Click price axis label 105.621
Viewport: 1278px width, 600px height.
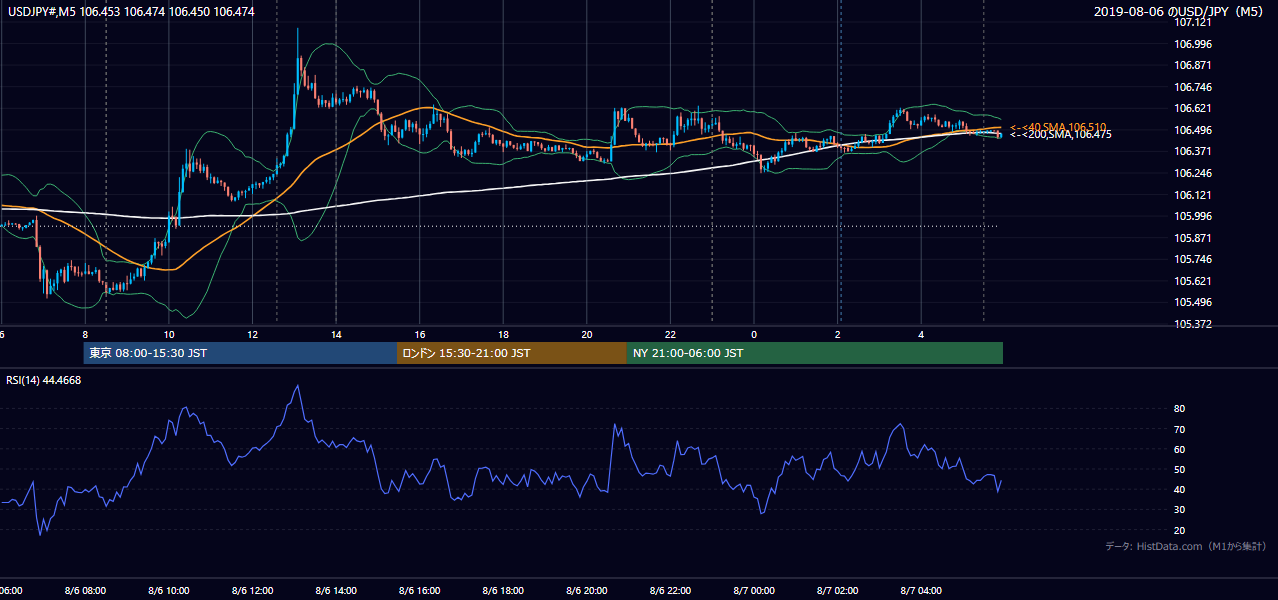1194,281
